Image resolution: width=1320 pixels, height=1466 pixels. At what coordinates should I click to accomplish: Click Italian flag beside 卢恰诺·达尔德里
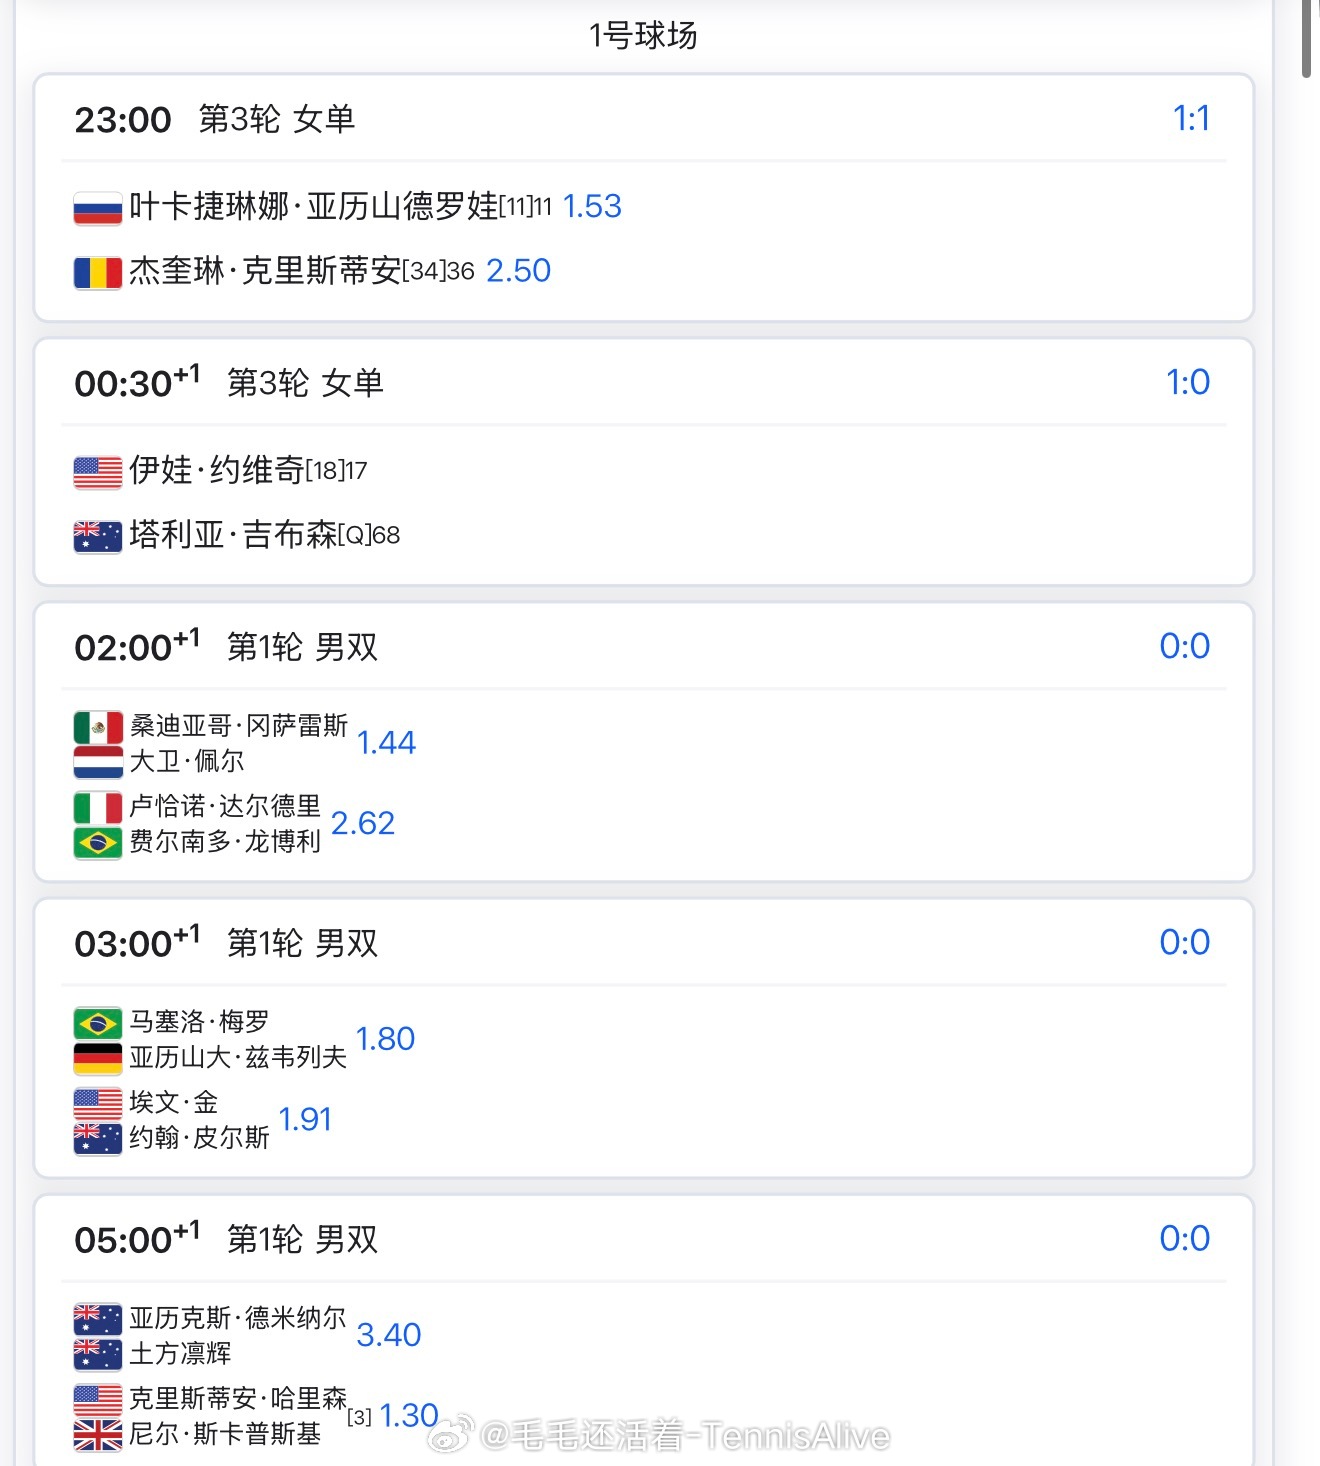(x=97, y=807)
